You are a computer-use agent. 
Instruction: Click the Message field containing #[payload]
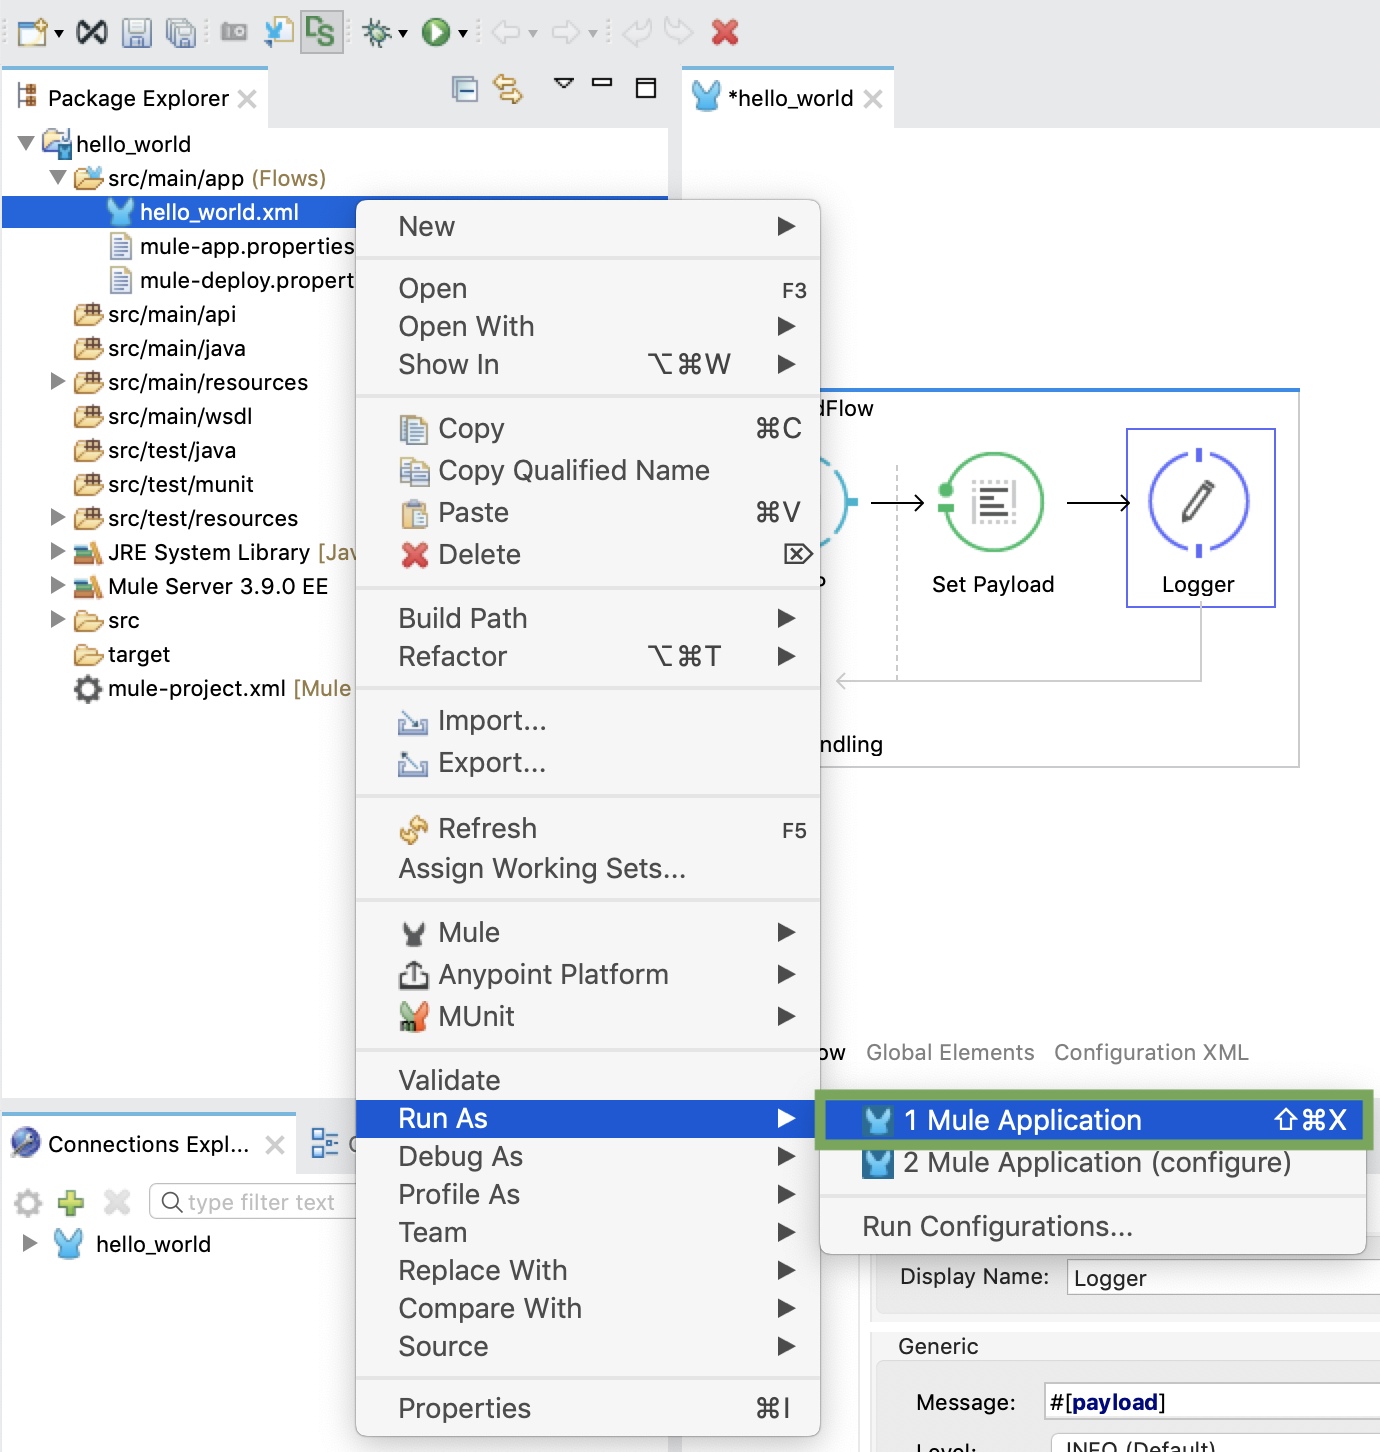[1211, 1402]
